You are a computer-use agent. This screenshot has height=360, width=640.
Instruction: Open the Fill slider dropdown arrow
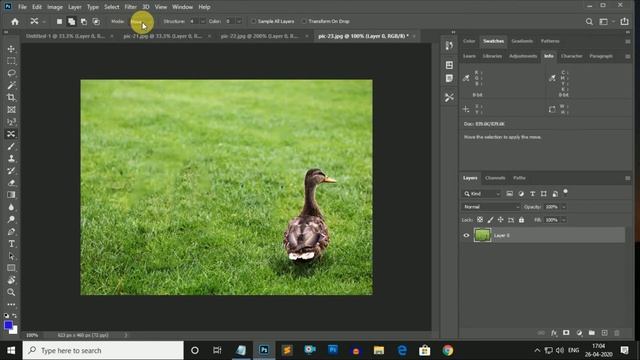564,220
